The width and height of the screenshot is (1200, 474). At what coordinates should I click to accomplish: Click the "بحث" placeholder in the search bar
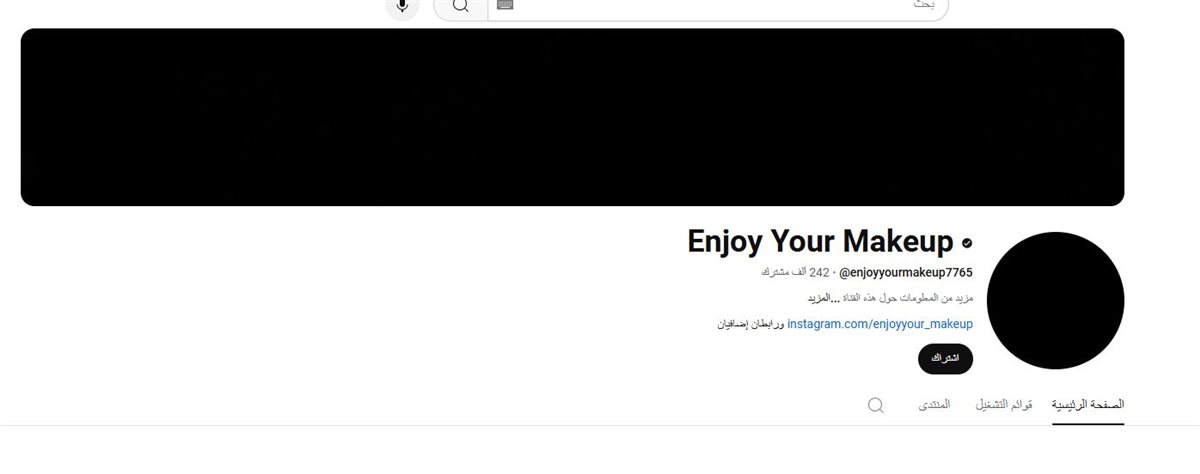(x=925, y=5)
